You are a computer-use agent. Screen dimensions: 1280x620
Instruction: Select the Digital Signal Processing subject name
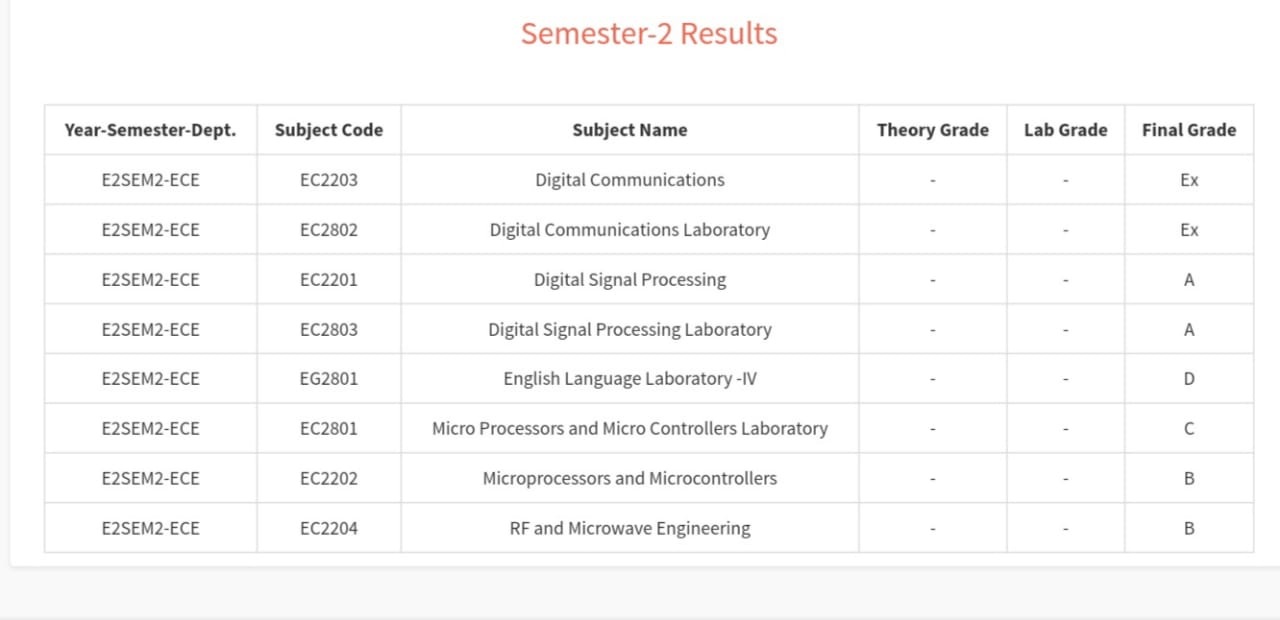(x=630, y=280)
